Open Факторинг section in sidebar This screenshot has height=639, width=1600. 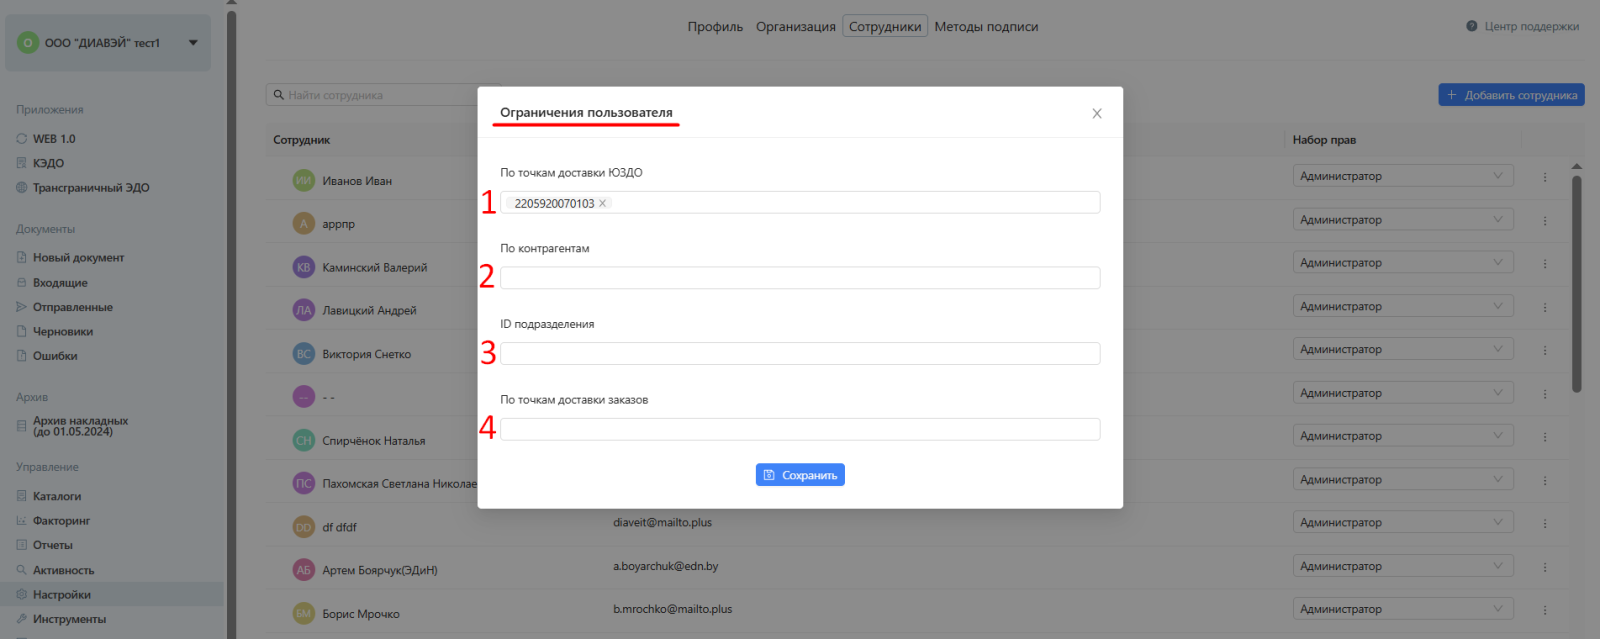[x=61, y=521]
